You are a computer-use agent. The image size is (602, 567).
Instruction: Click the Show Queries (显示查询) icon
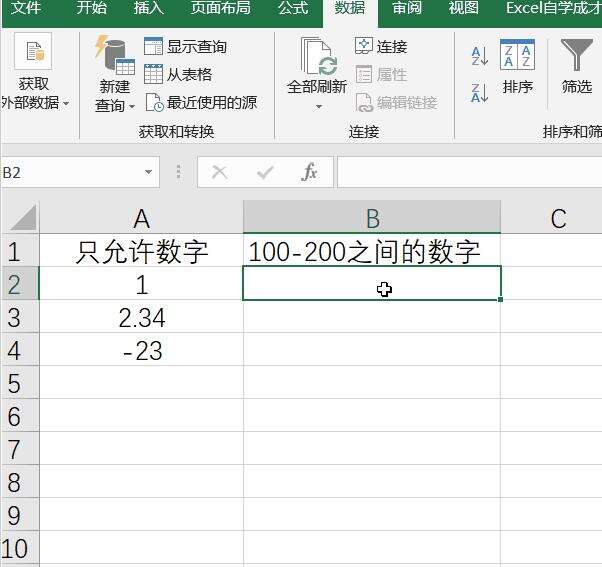pos(154,46)
